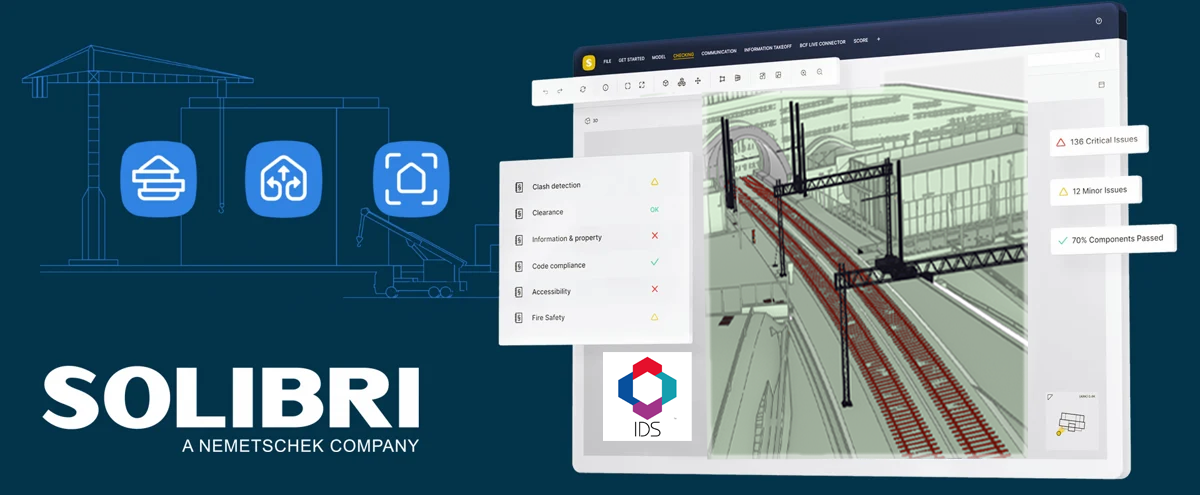Click the redo arrow in the toolbar

pyautogui.click(x=559, y=91)
